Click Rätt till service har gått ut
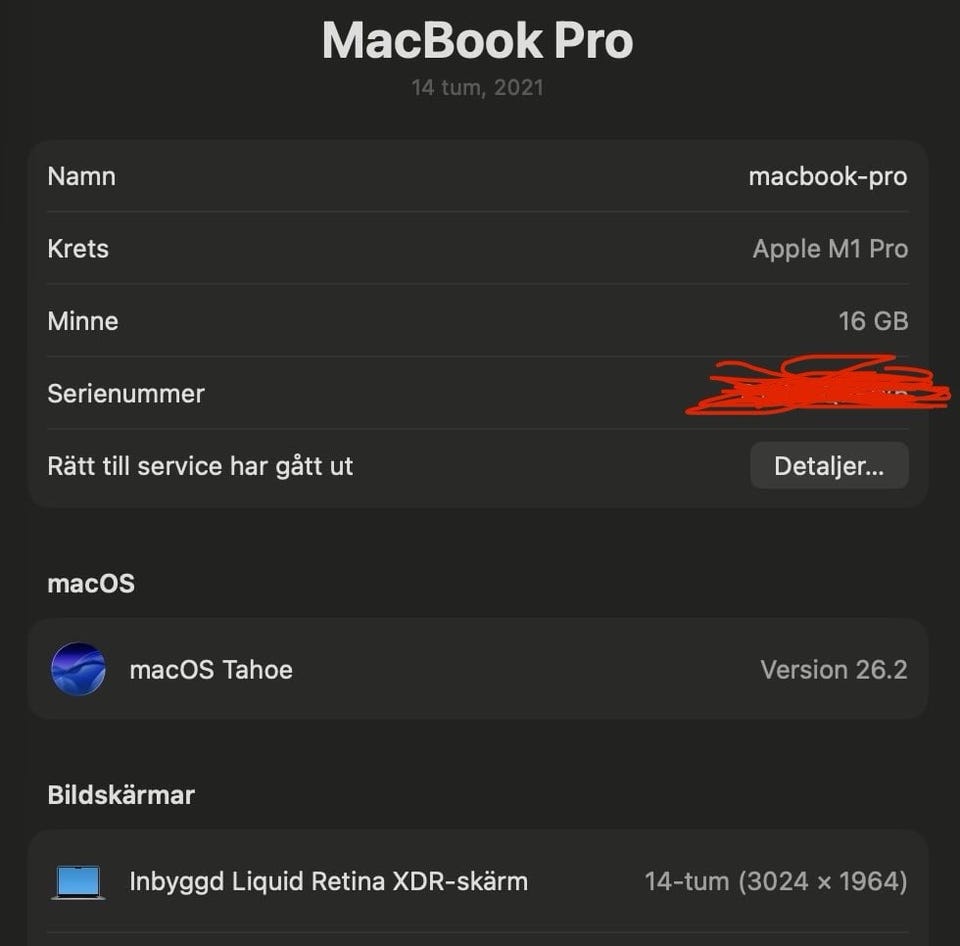Image resolution: width=960 pixels, height=946 pixels. point(200,467)
